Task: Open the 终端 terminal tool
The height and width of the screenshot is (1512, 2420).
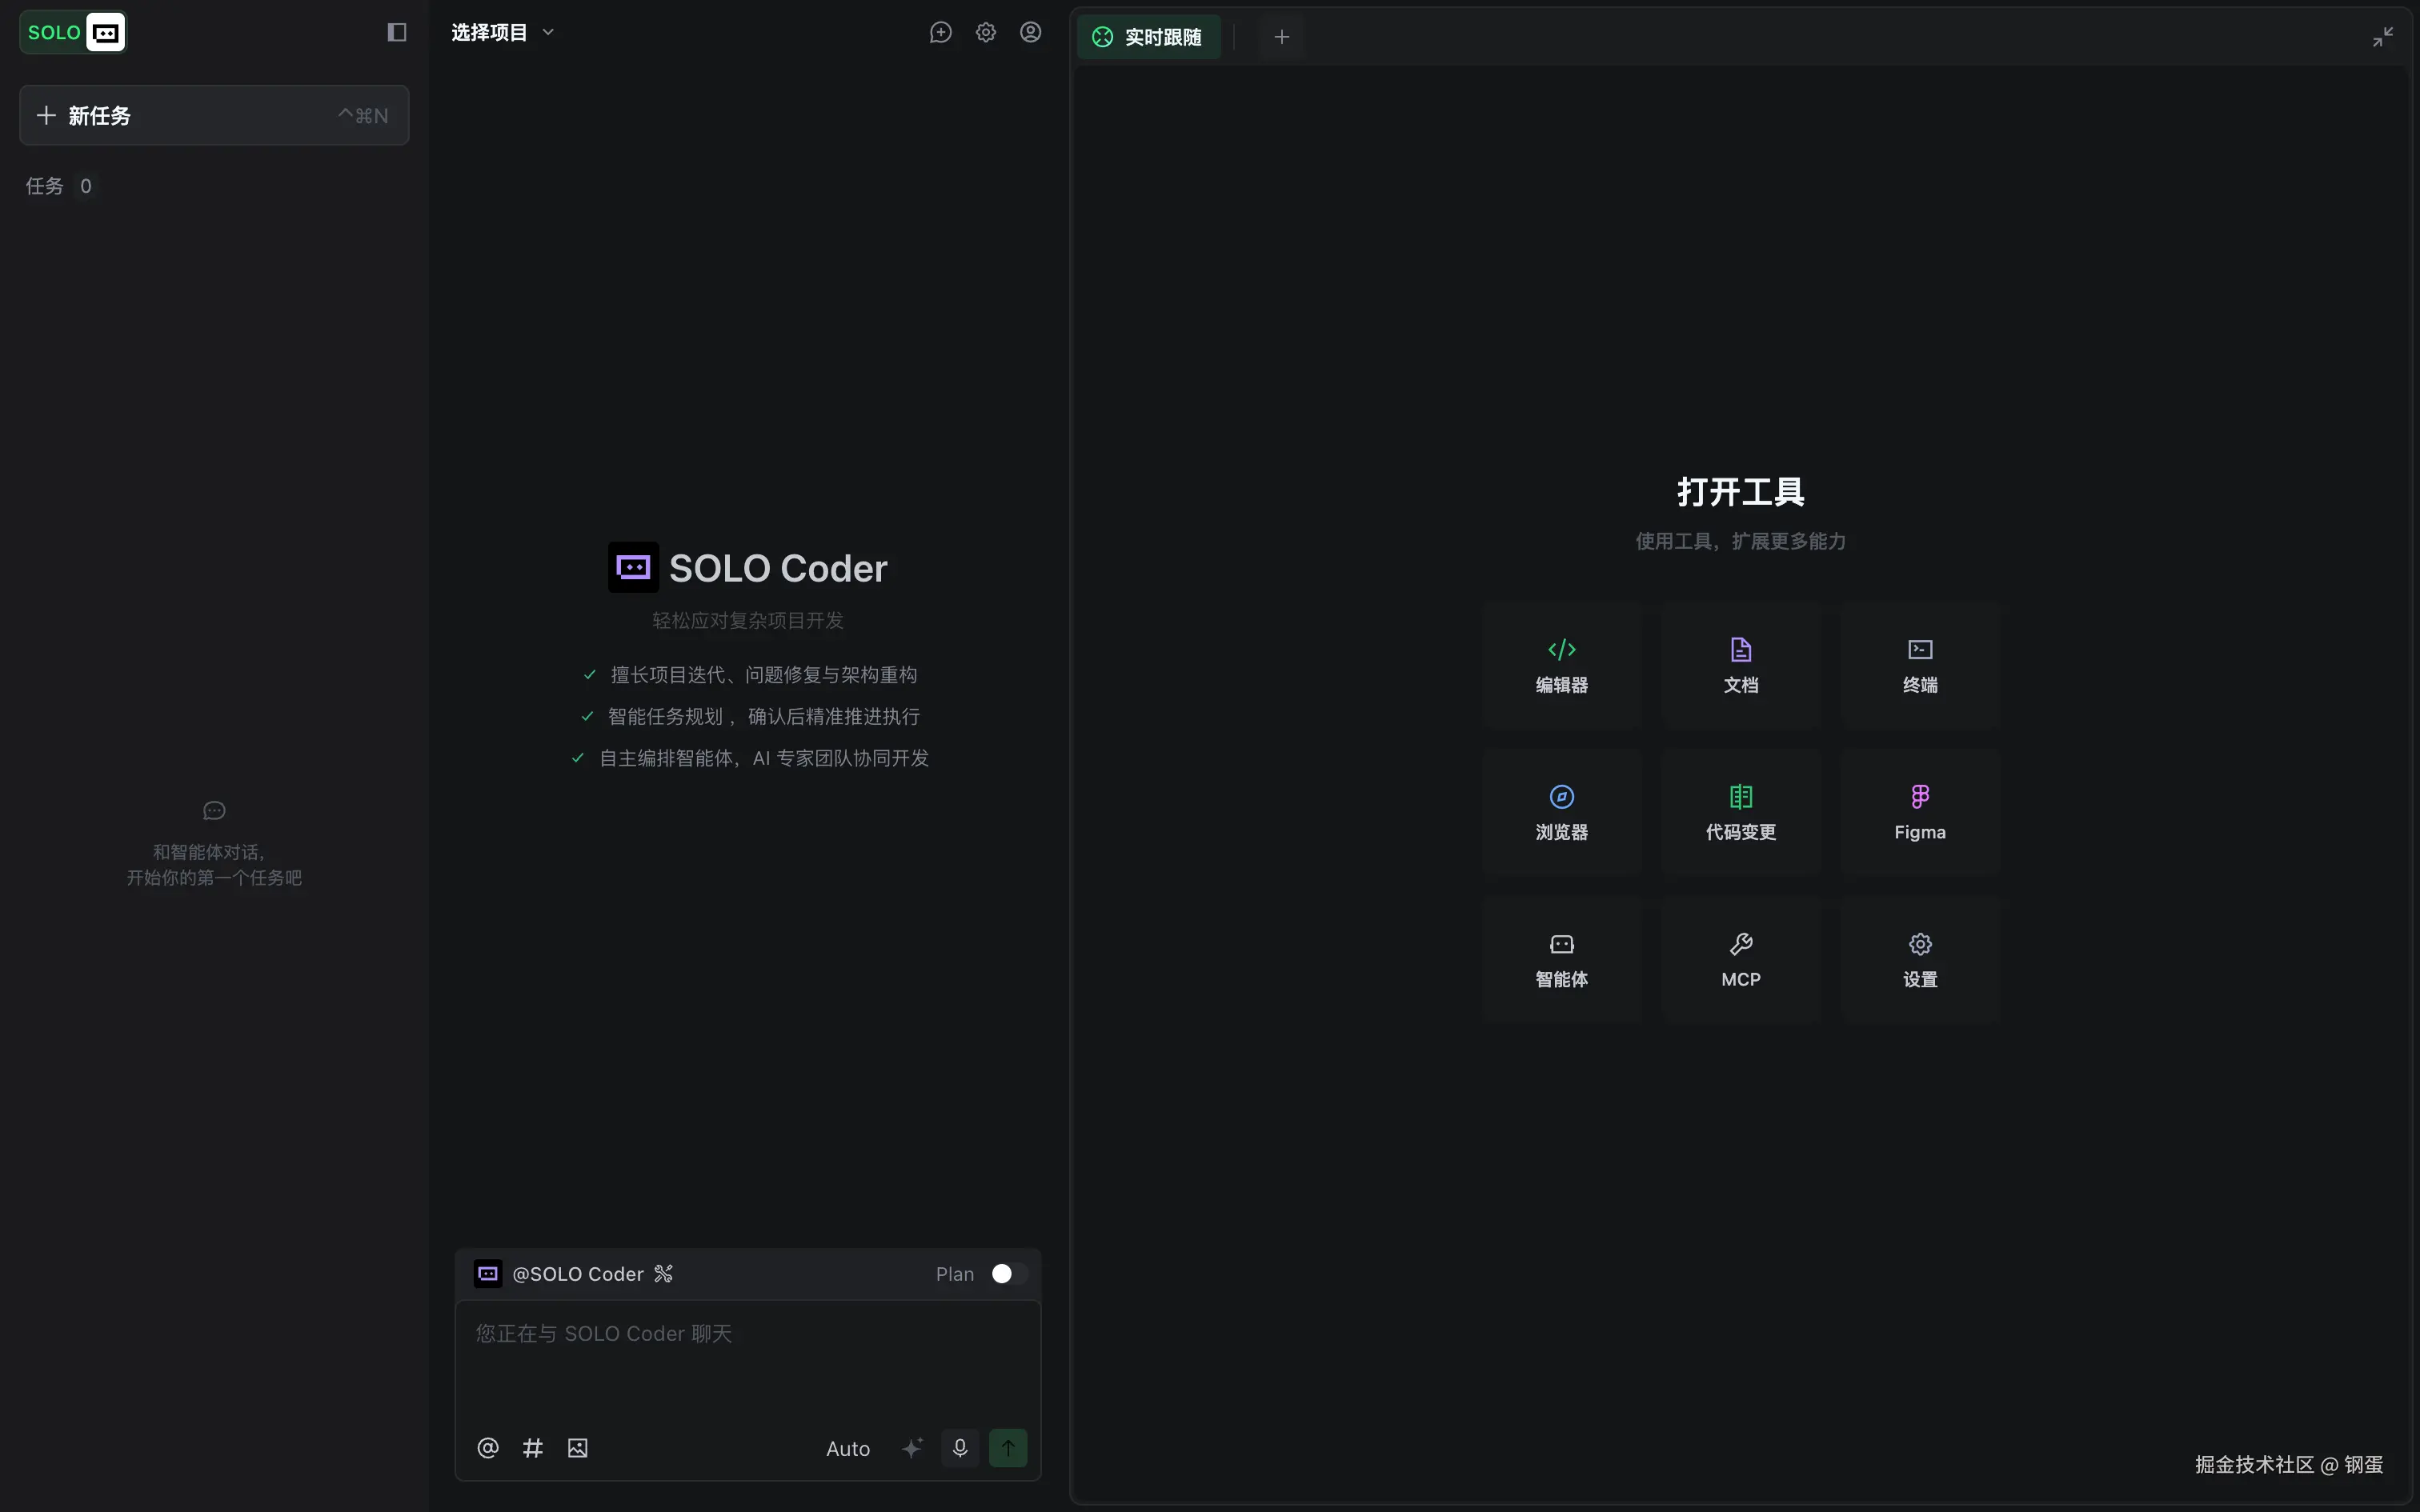Action: coord(1919,666)
